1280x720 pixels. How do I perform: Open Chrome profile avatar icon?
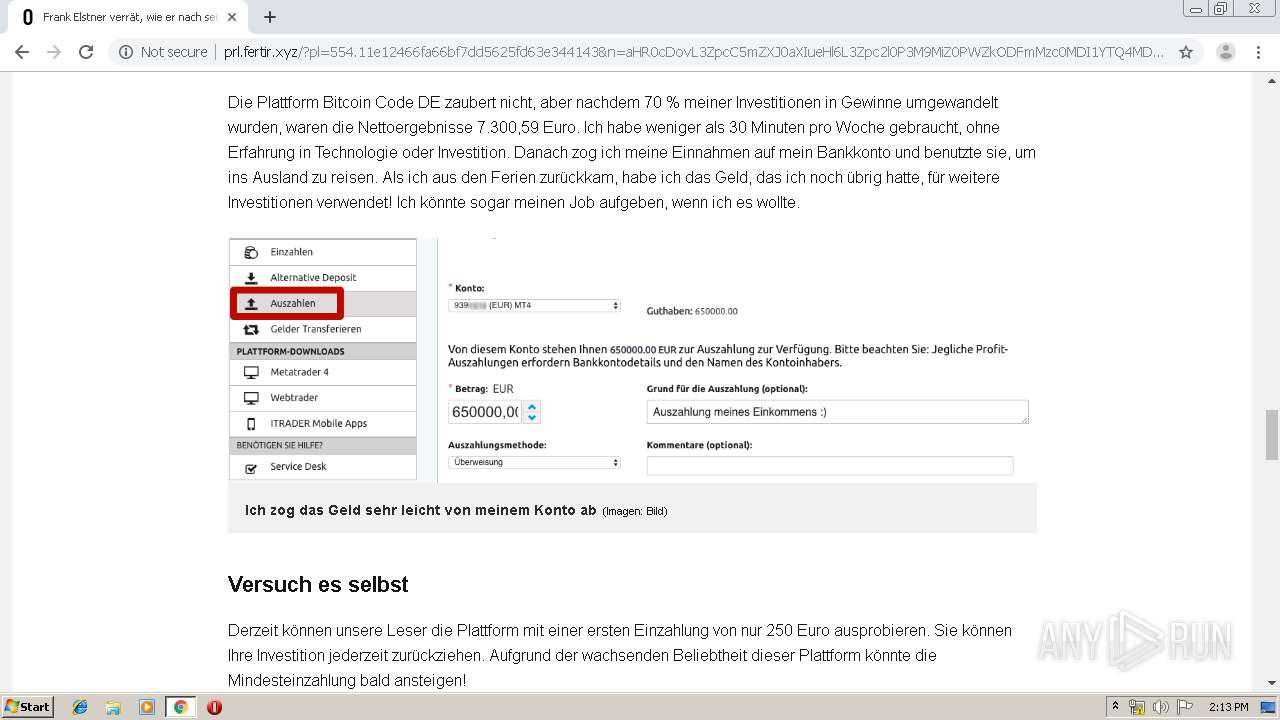[1225, 52]
